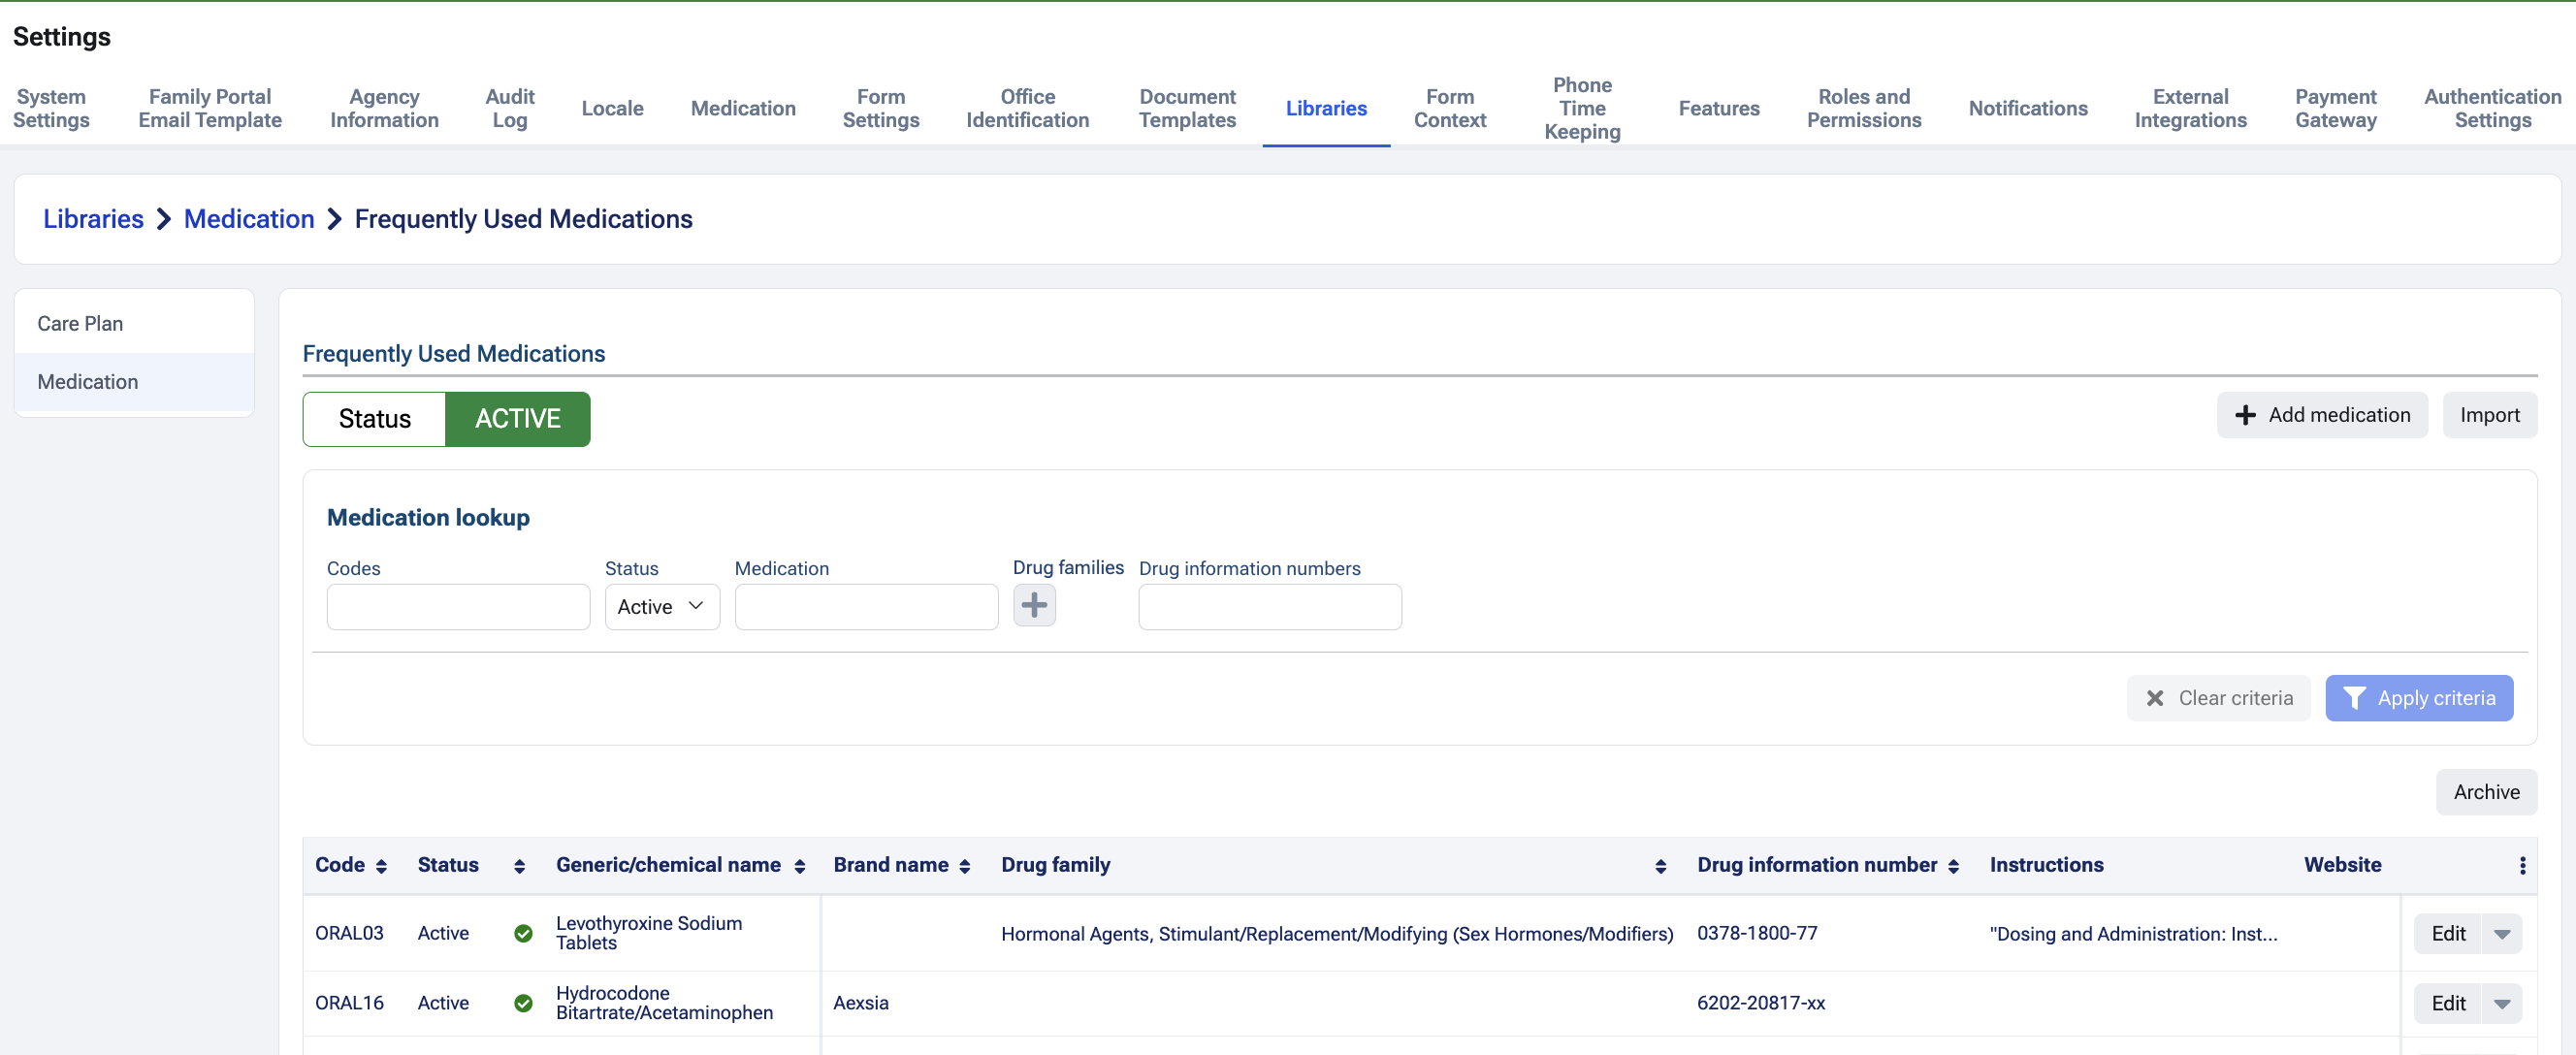Click green check icon for ORAL16
Viewport: 2576px width, 1055px height.
(523, 1003)
